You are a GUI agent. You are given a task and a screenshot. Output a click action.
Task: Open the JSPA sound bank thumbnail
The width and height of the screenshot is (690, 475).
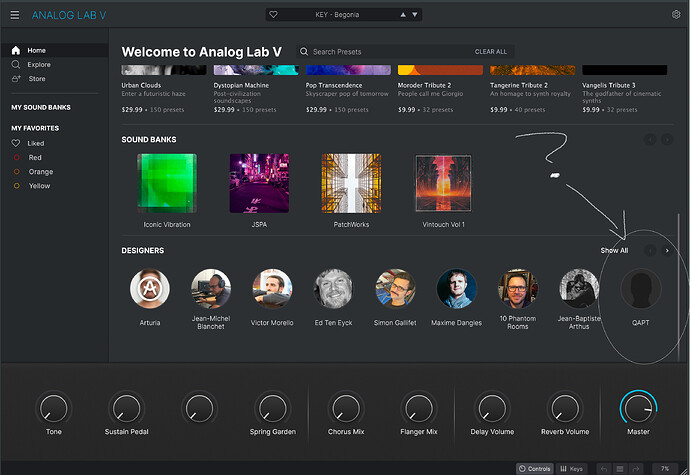(259, 183)
